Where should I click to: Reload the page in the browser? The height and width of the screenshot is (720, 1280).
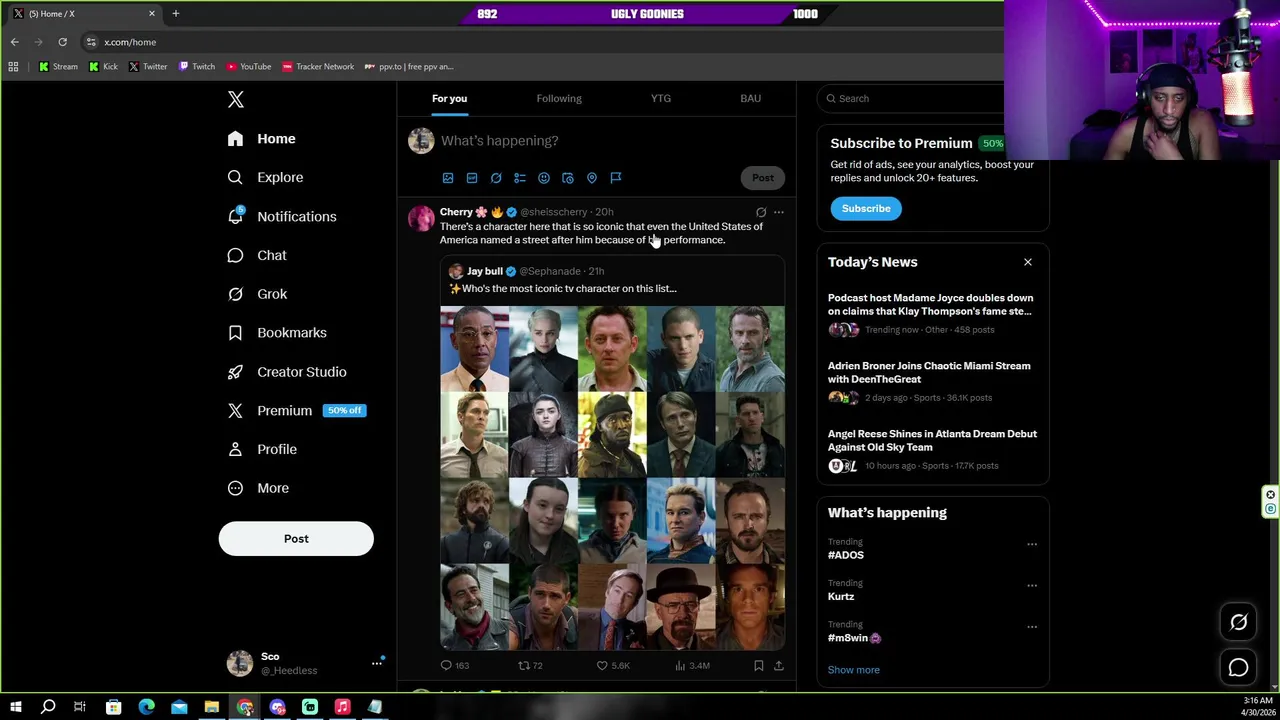click(62, 42)
